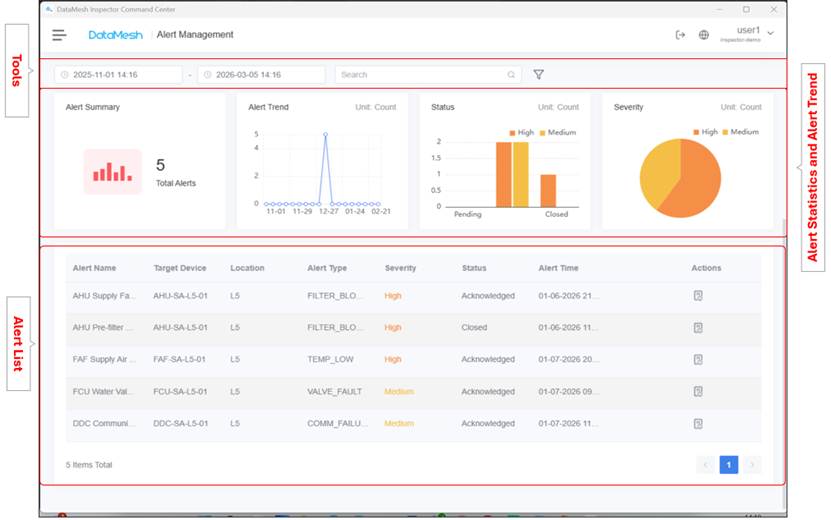The width and height of the screenshot is (831, 520).
Task: Click the logout icon in header
Action: [x=681, y=35]
